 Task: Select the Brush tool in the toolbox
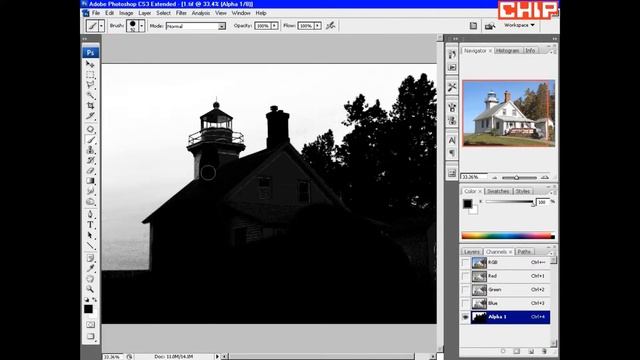pos(90,140)
